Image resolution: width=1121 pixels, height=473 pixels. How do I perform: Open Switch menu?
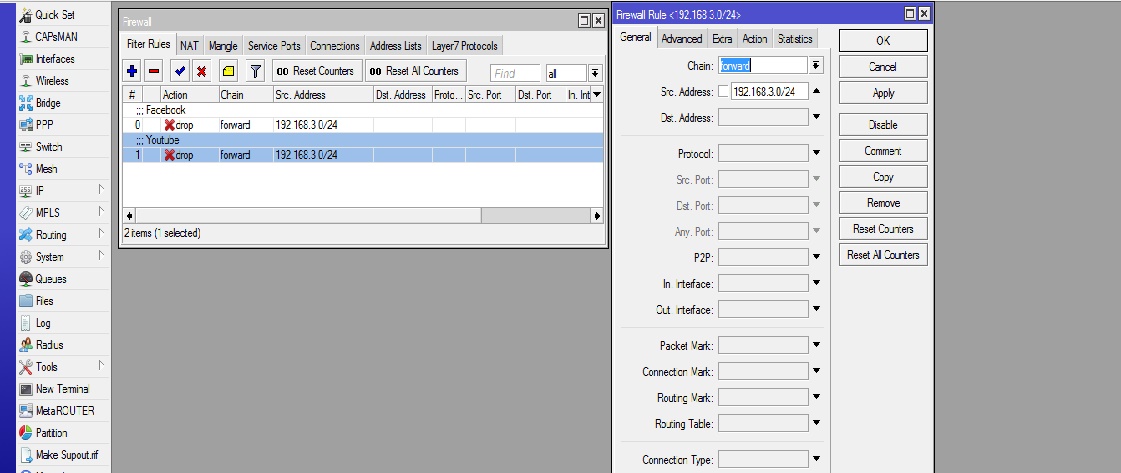49,147
